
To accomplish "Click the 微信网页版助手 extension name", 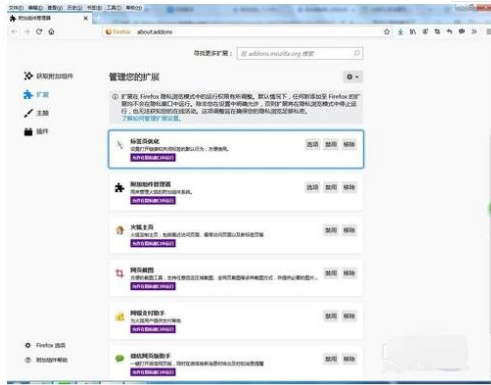I will pos(150,356).
